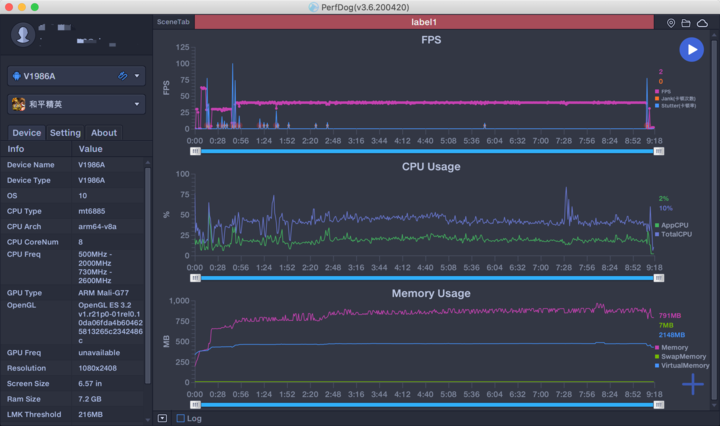Click the Android icon in device selector
Image resolution: width=720 pixels, height=426 pixels.
tap(17, 76)
